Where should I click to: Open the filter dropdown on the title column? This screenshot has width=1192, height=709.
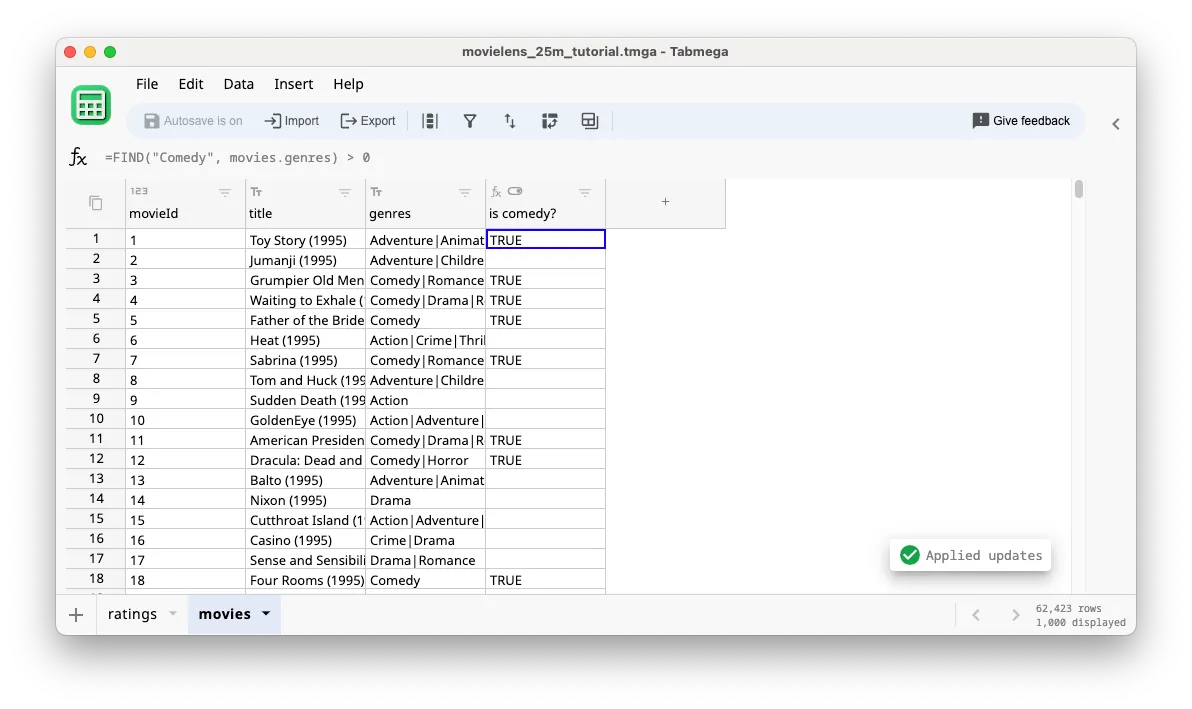click(345, 192)
